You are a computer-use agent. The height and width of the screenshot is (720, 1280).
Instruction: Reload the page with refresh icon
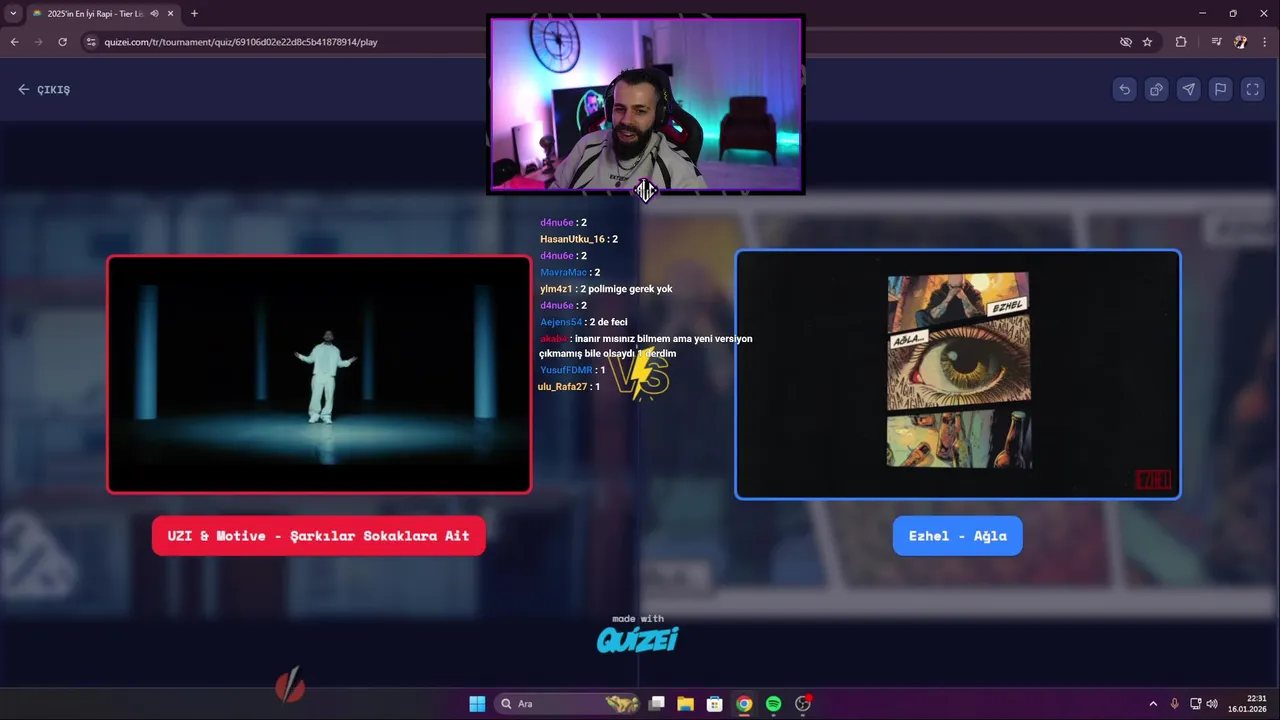62,42
